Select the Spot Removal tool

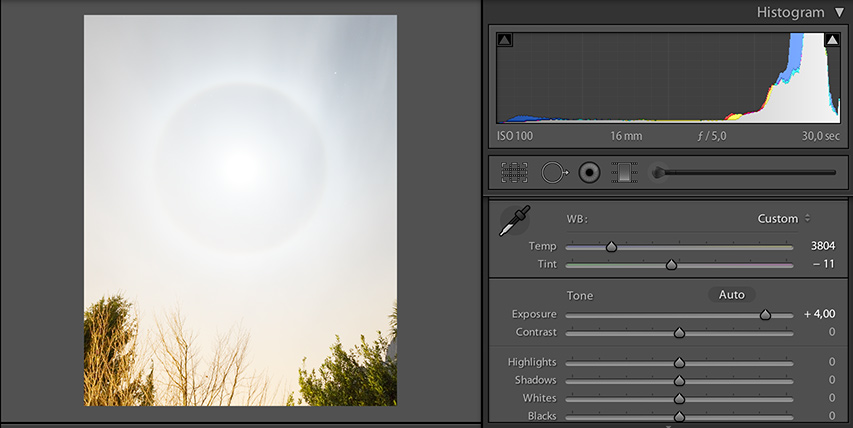[555, 173]
